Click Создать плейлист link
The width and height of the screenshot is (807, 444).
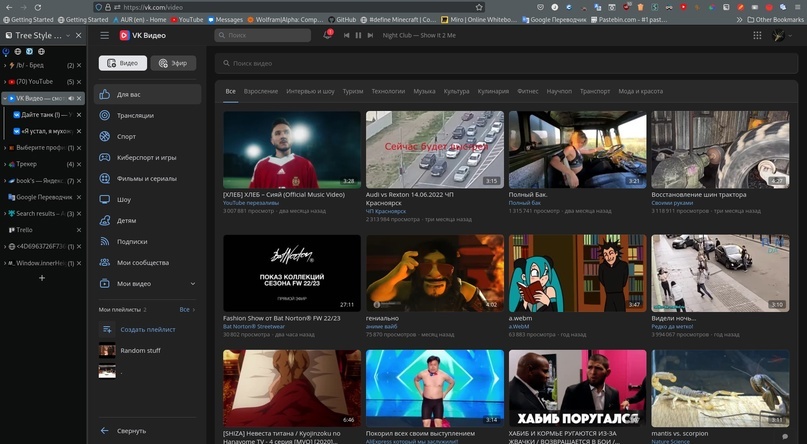tap(147, 329)
